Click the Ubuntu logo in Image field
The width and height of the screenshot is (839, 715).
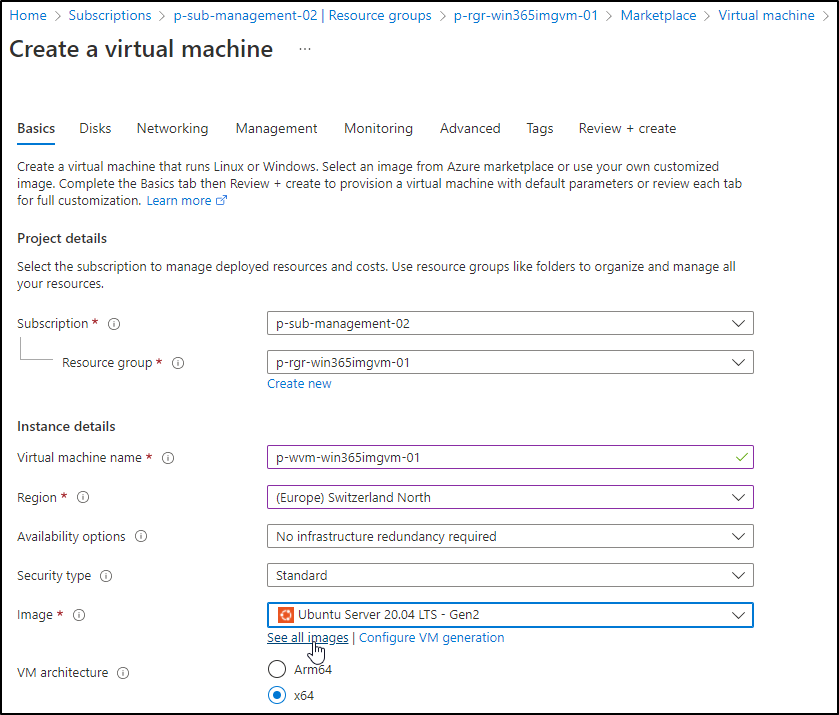click(x=286, y=615)
